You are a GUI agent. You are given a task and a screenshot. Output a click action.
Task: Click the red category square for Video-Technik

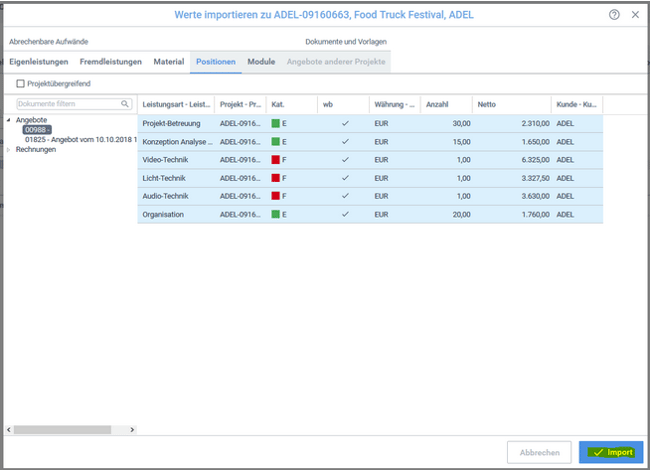point(276,160)
